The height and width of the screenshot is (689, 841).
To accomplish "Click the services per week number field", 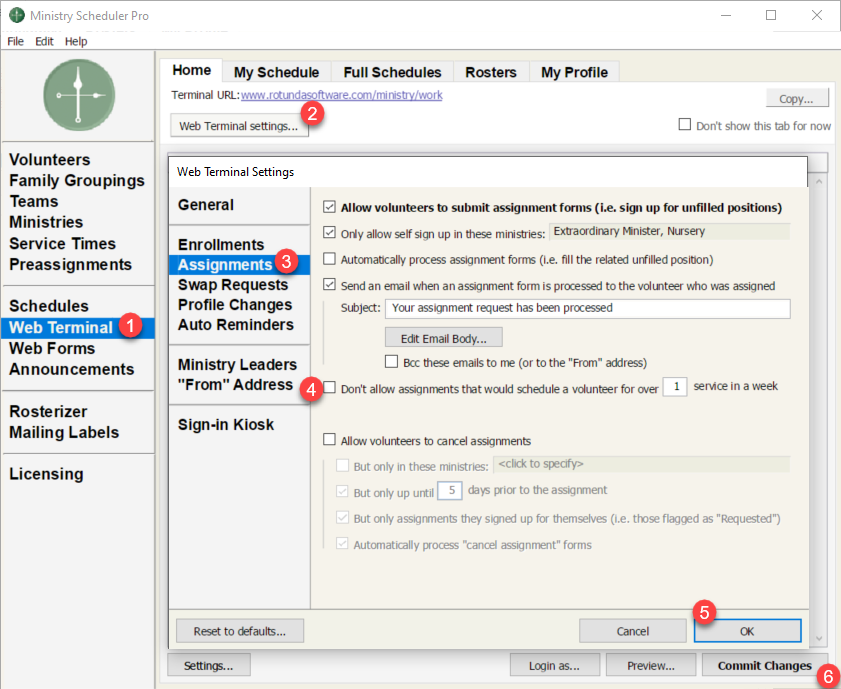I will pyautogui.click(x=674, y=386).
